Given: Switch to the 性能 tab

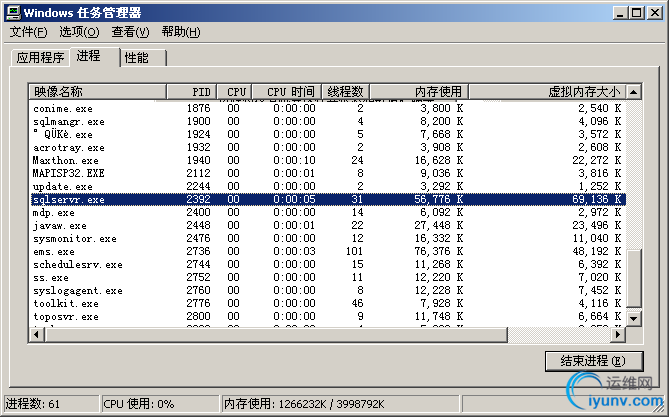Looking at the screenshot, I should click(143, 58).
